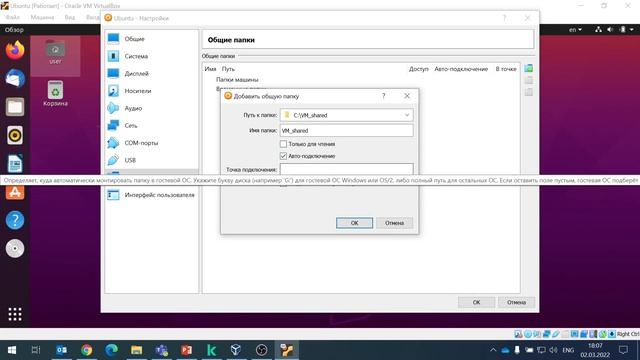This screenshot has width=640, height=360.
Task: Click the Папки машины row in the list
Action: pyautogui.click(x=237, y=80)
